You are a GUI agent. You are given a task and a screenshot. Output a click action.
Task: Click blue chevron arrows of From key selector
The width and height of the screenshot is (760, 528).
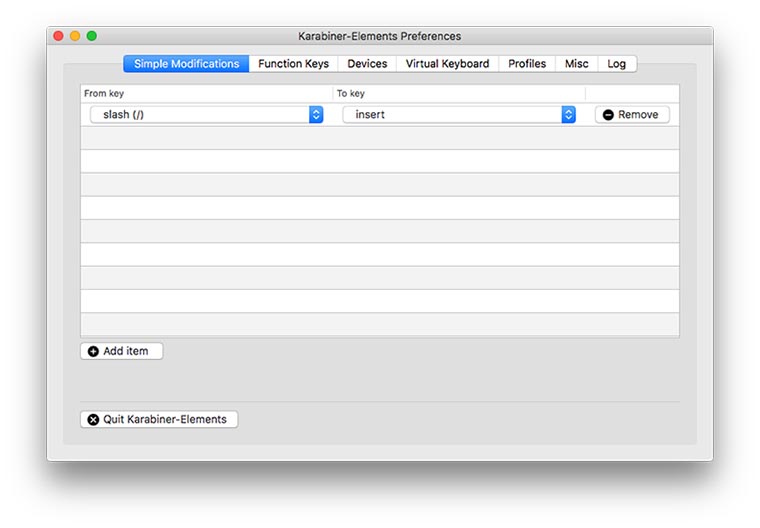[316, 115]
